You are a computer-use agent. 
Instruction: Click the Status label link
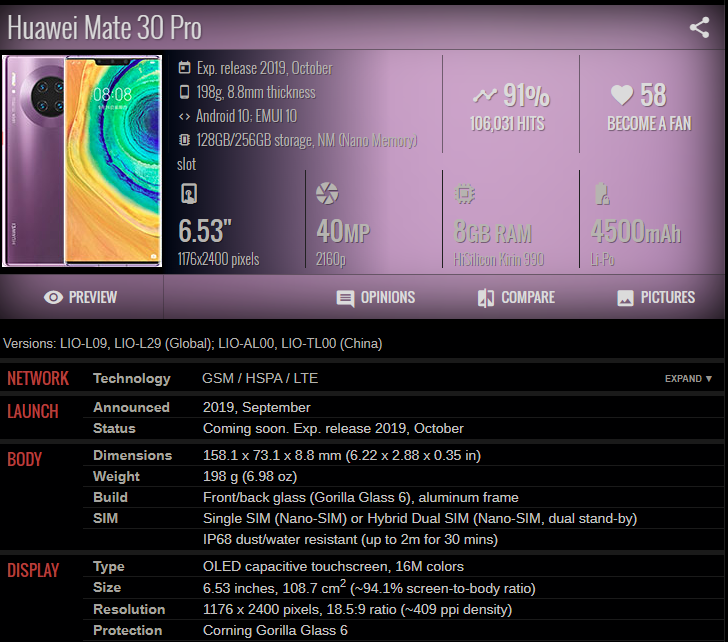(x=114, y=428)
